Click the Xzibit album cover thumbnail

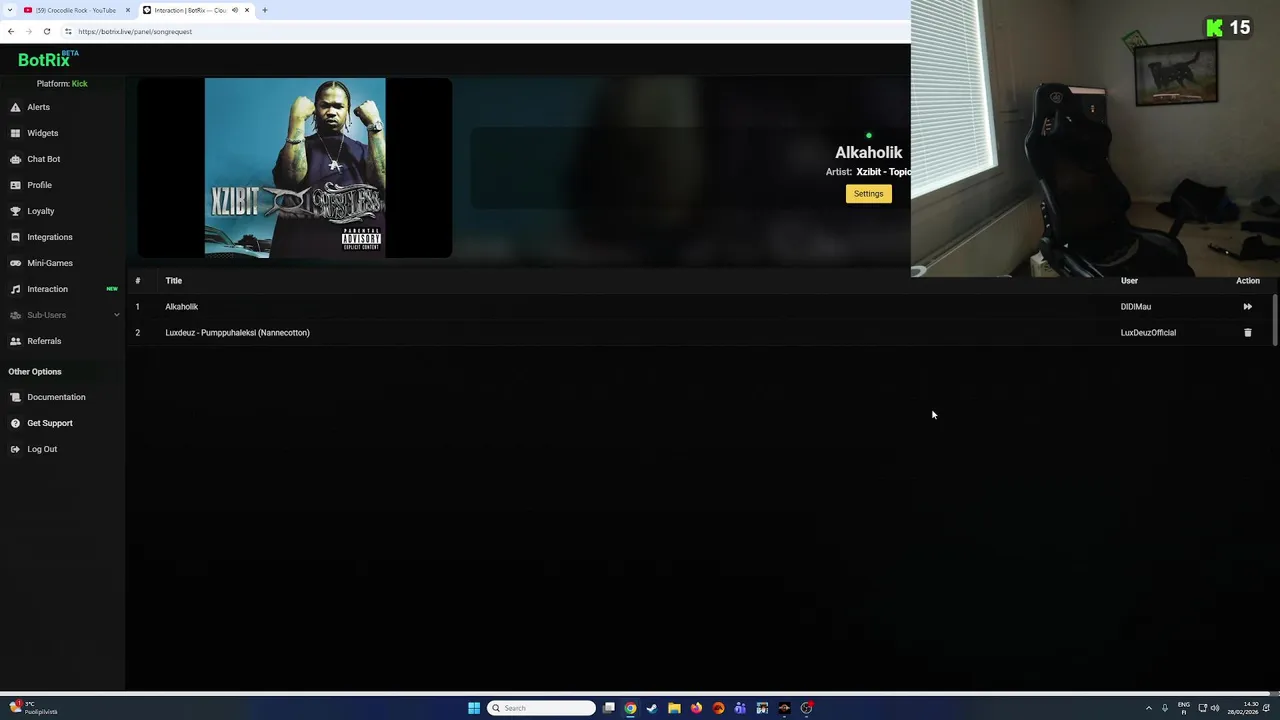coord(295,168)
